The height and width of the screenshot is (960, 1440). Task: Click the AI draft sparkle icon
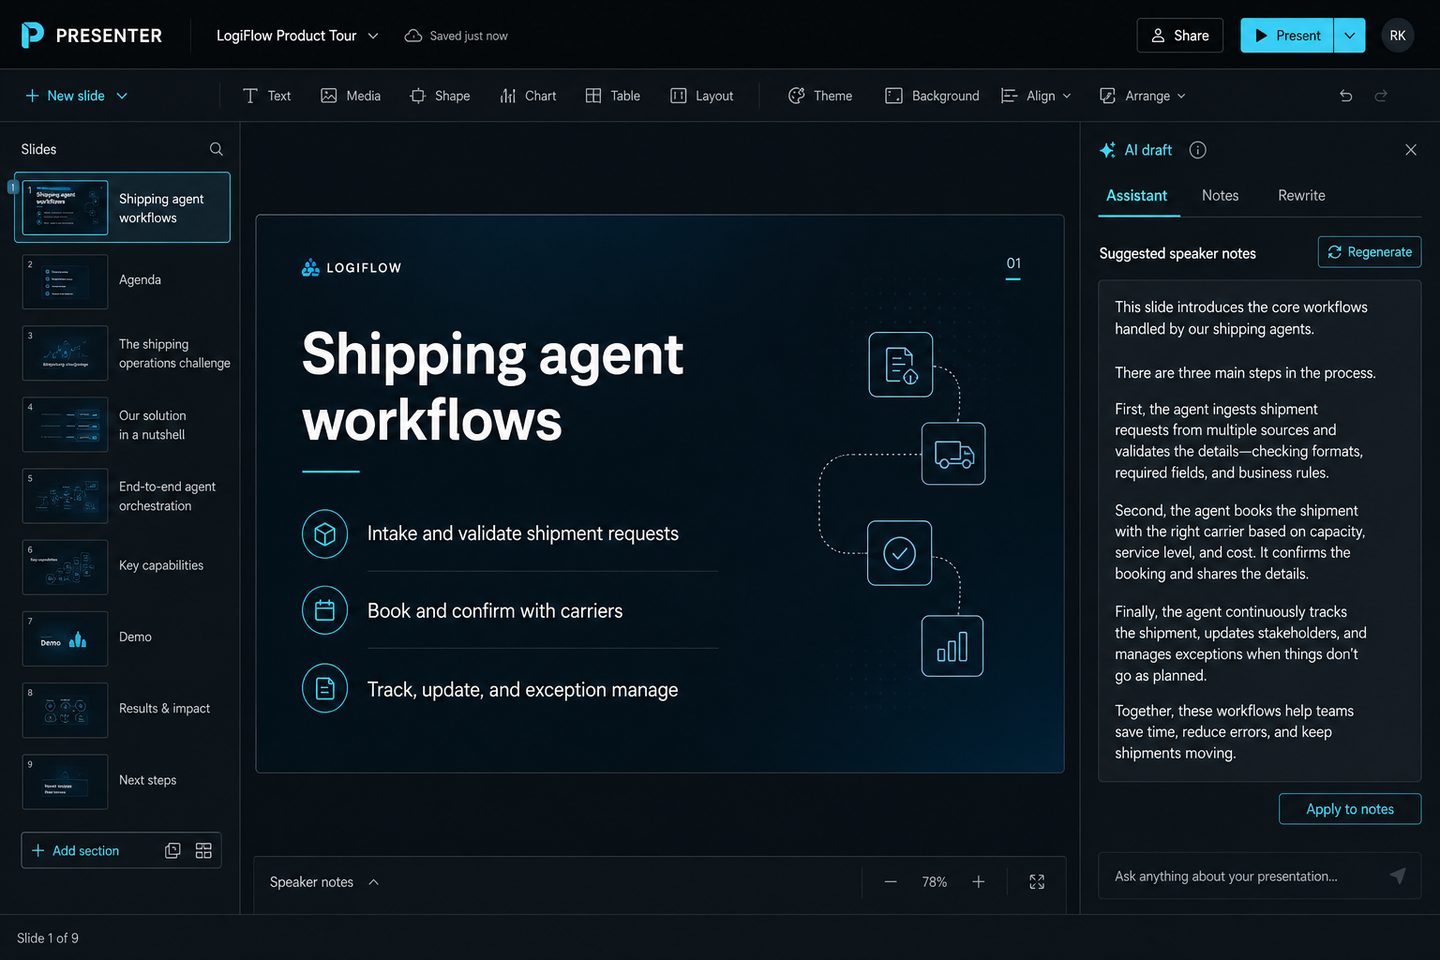(x=1107, y=150)
